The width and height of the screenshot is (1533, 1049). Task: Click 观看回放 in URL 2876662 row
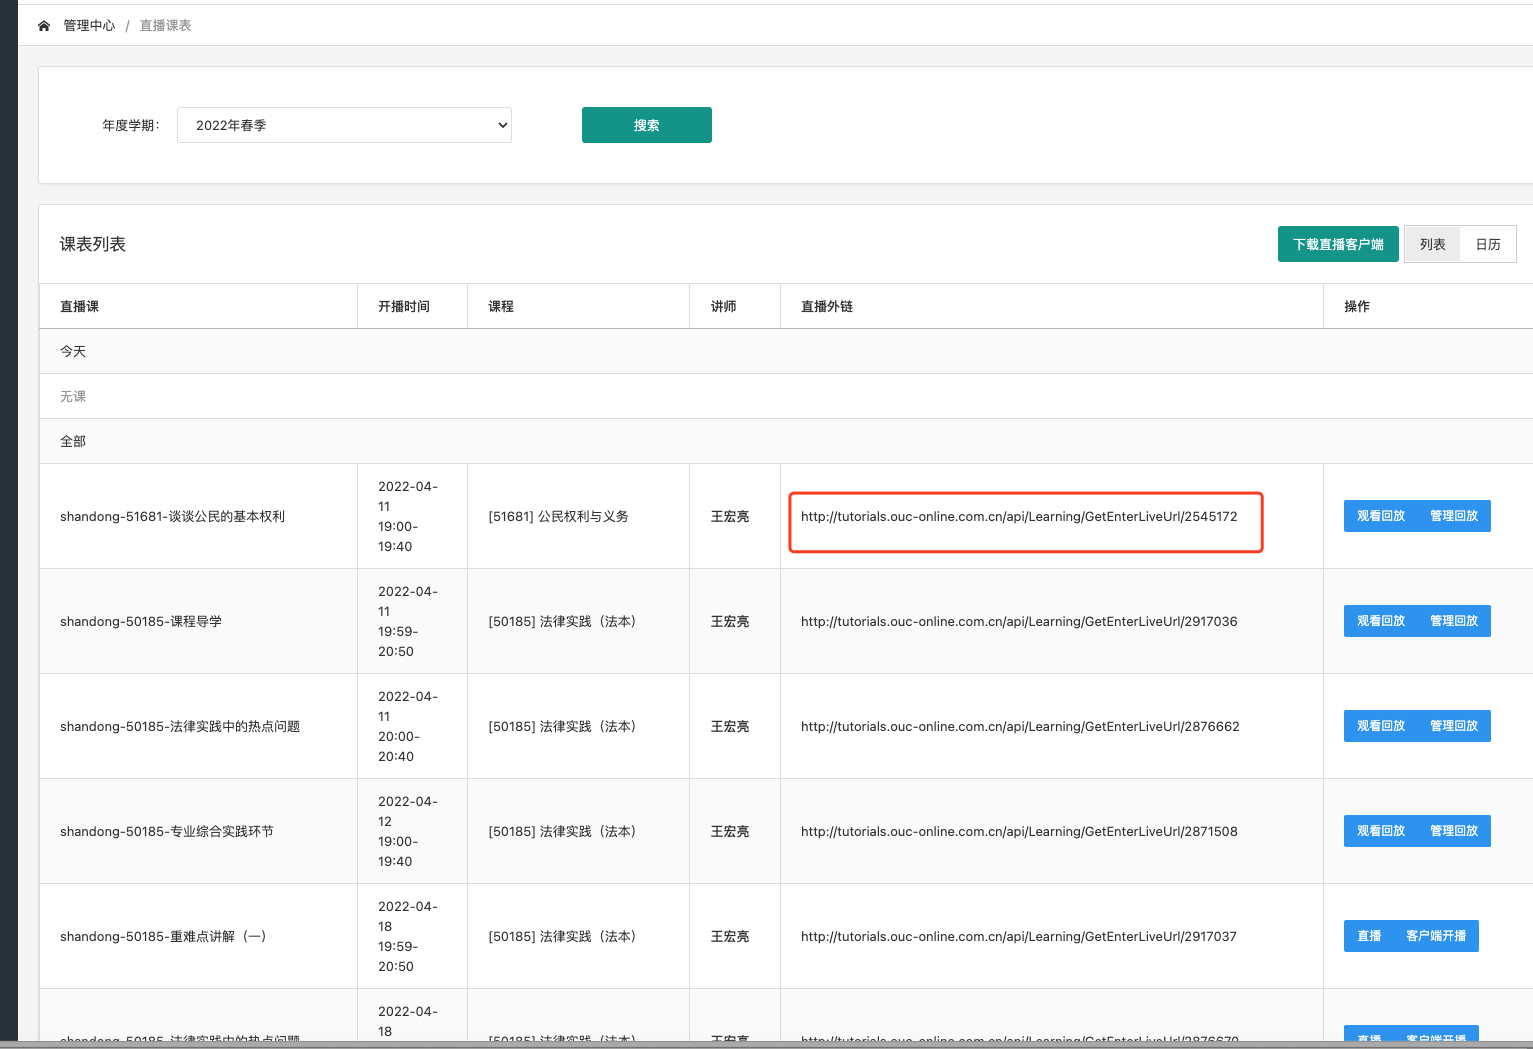point(1381,726)
